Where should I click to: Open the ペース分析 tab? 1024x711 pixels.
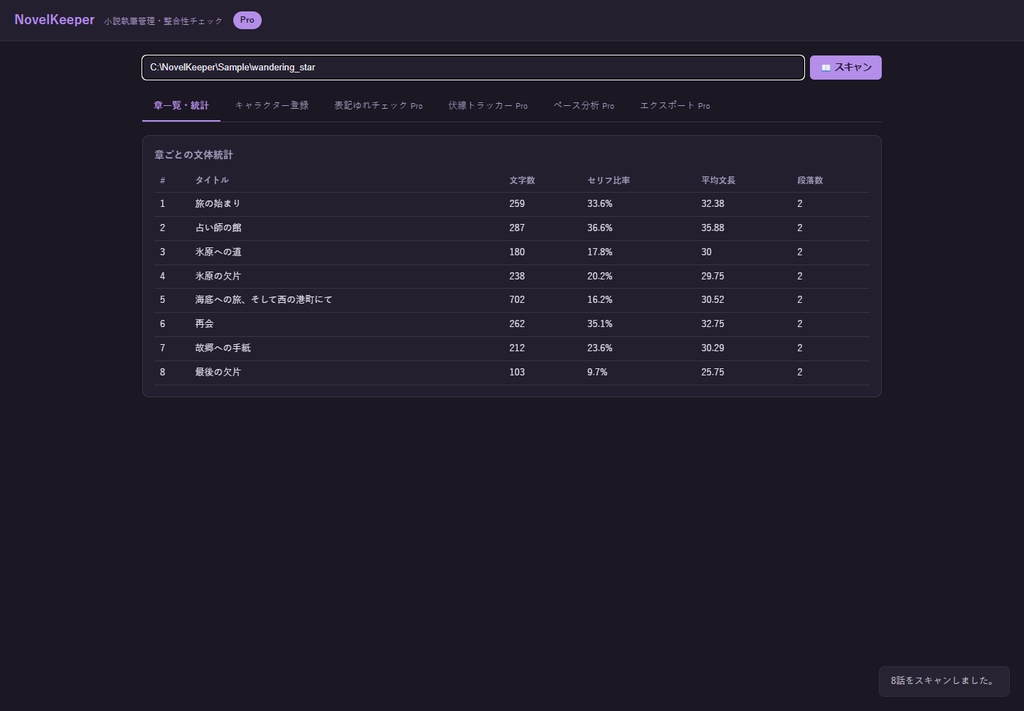584,105
